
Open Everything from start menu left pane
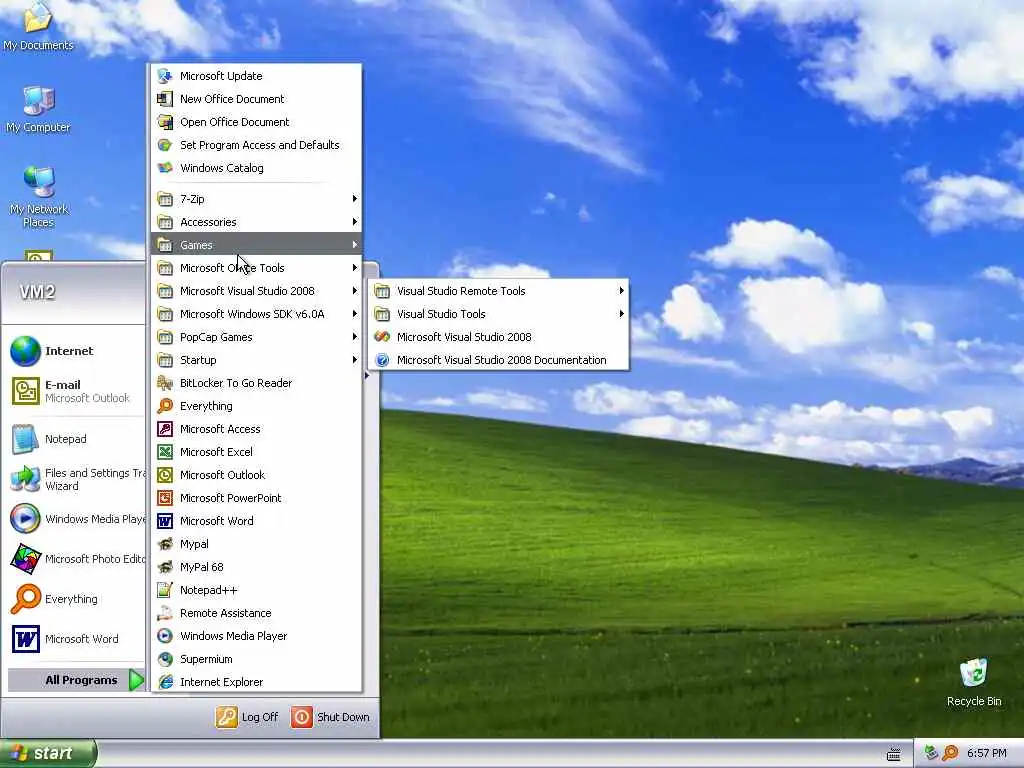[75, 599]
